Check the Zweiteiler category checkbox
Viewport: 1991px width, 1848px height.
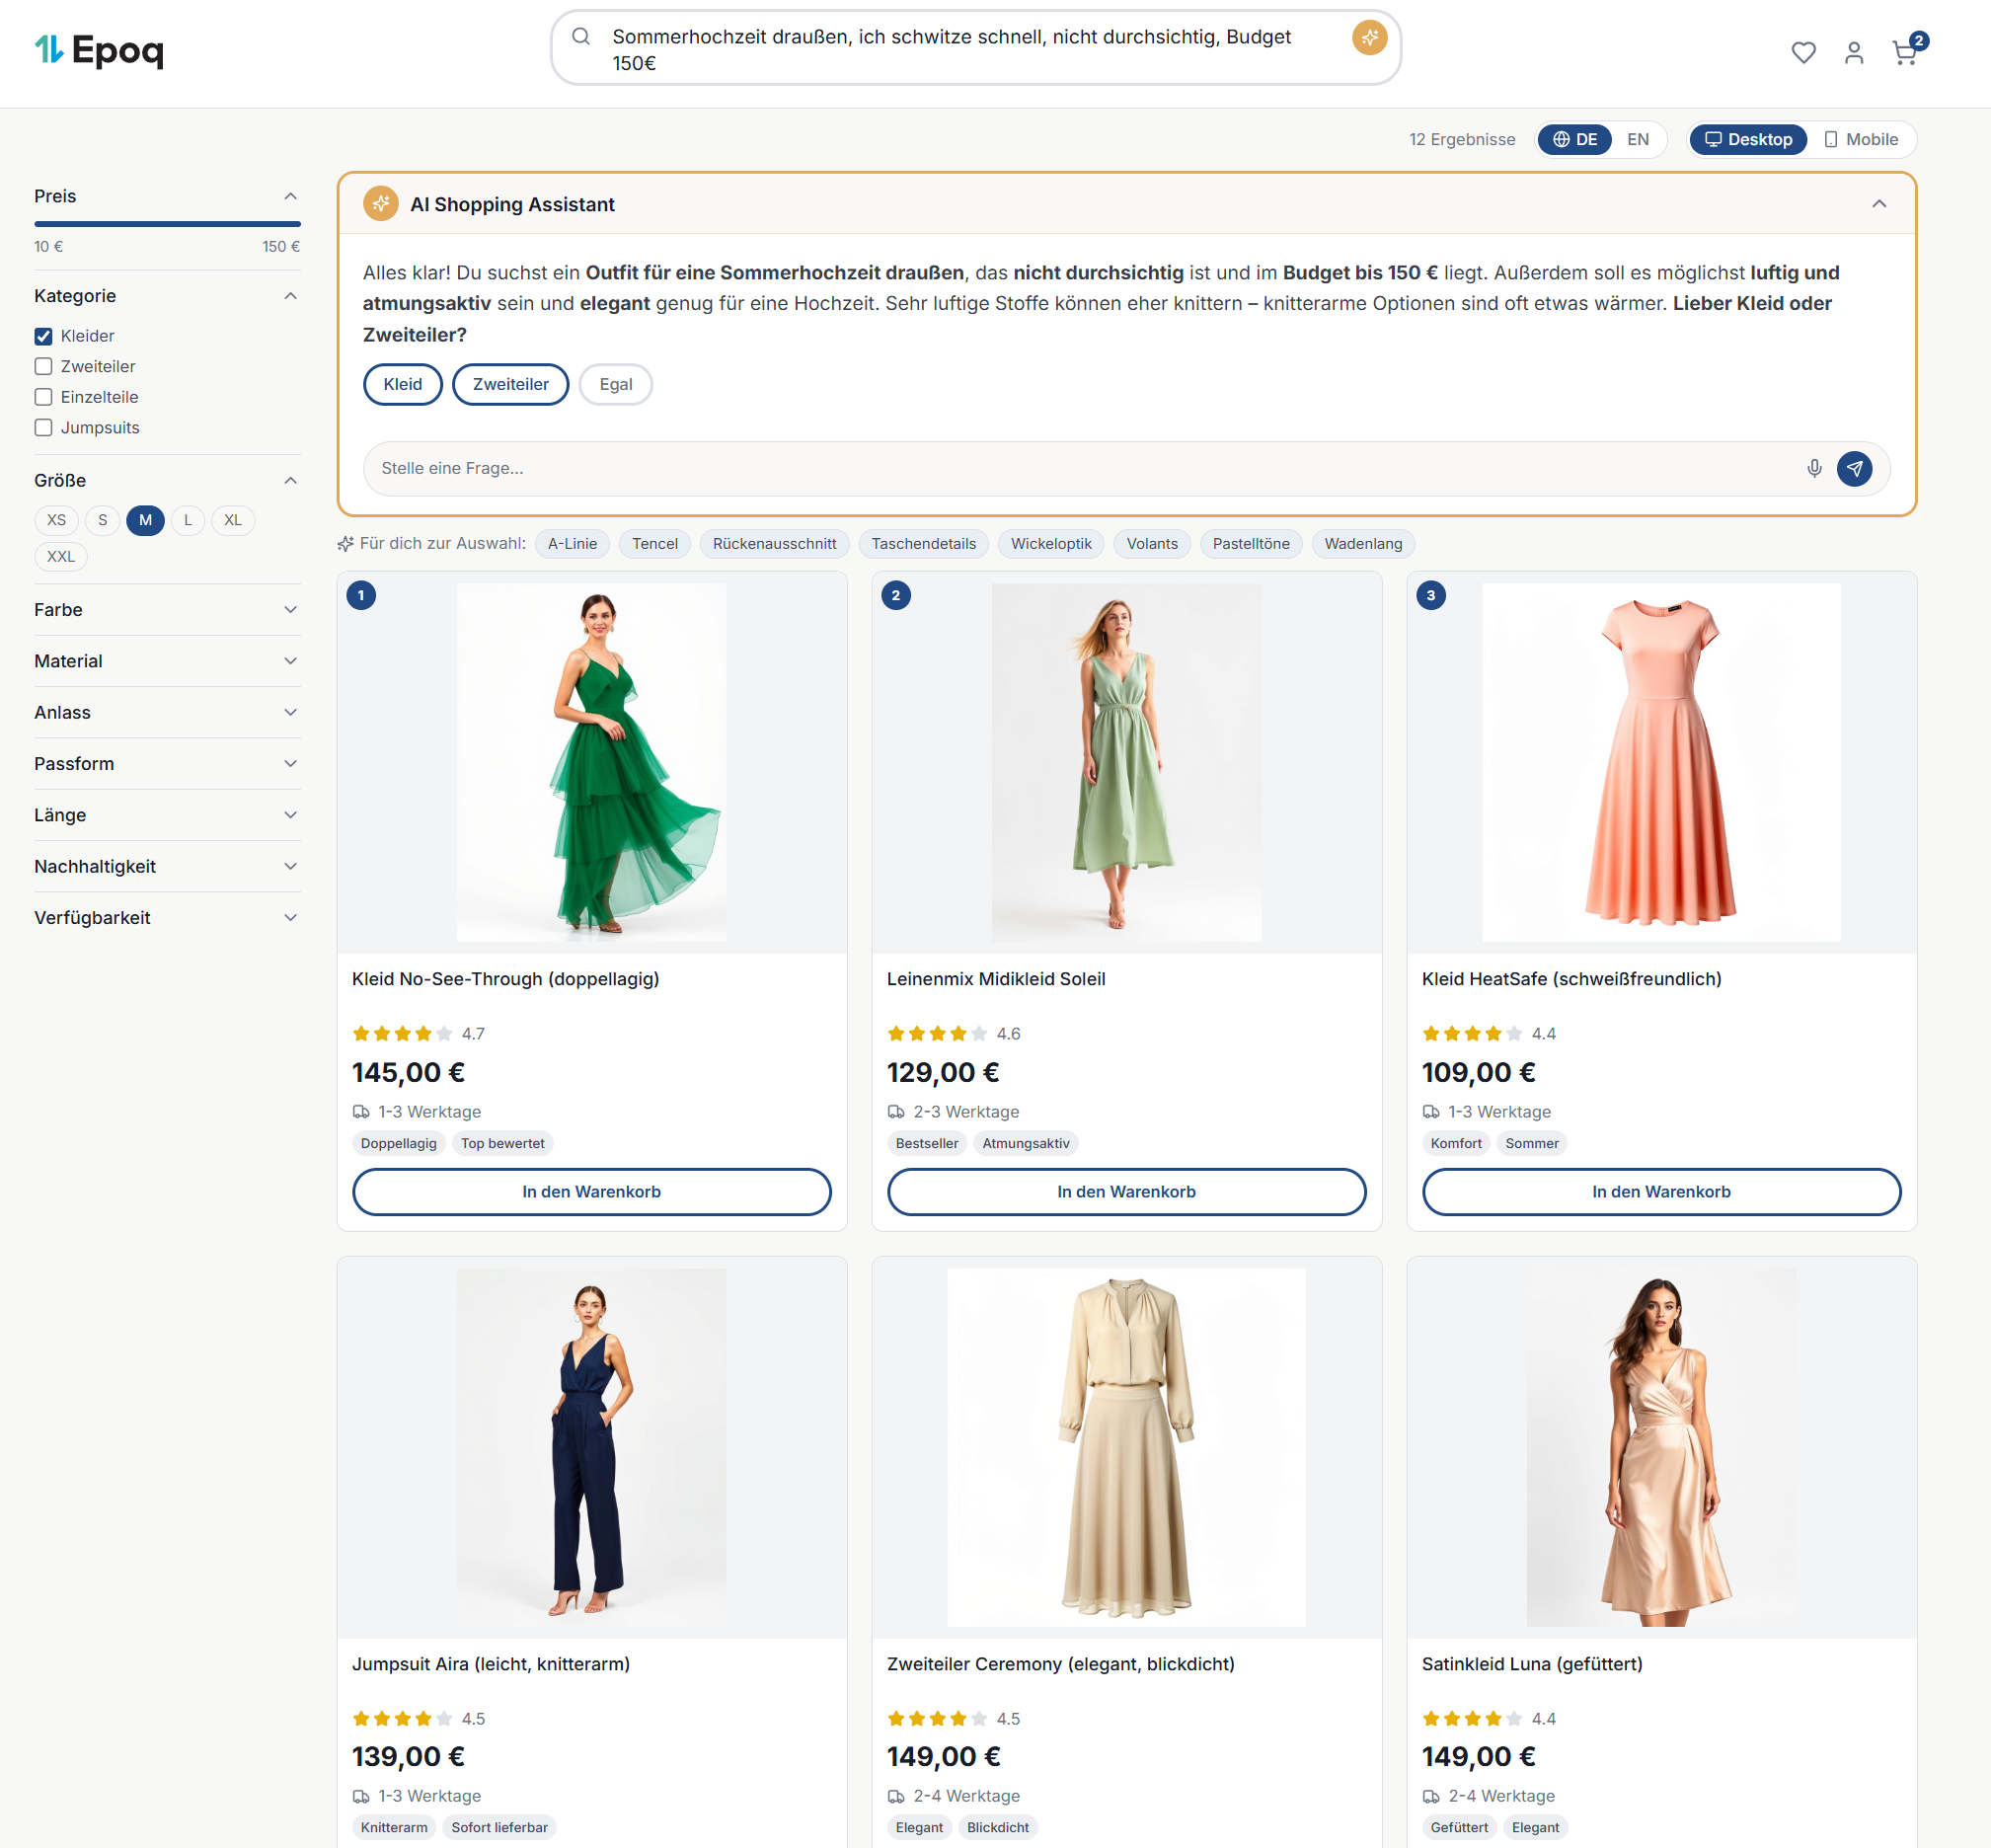point(43,366)
